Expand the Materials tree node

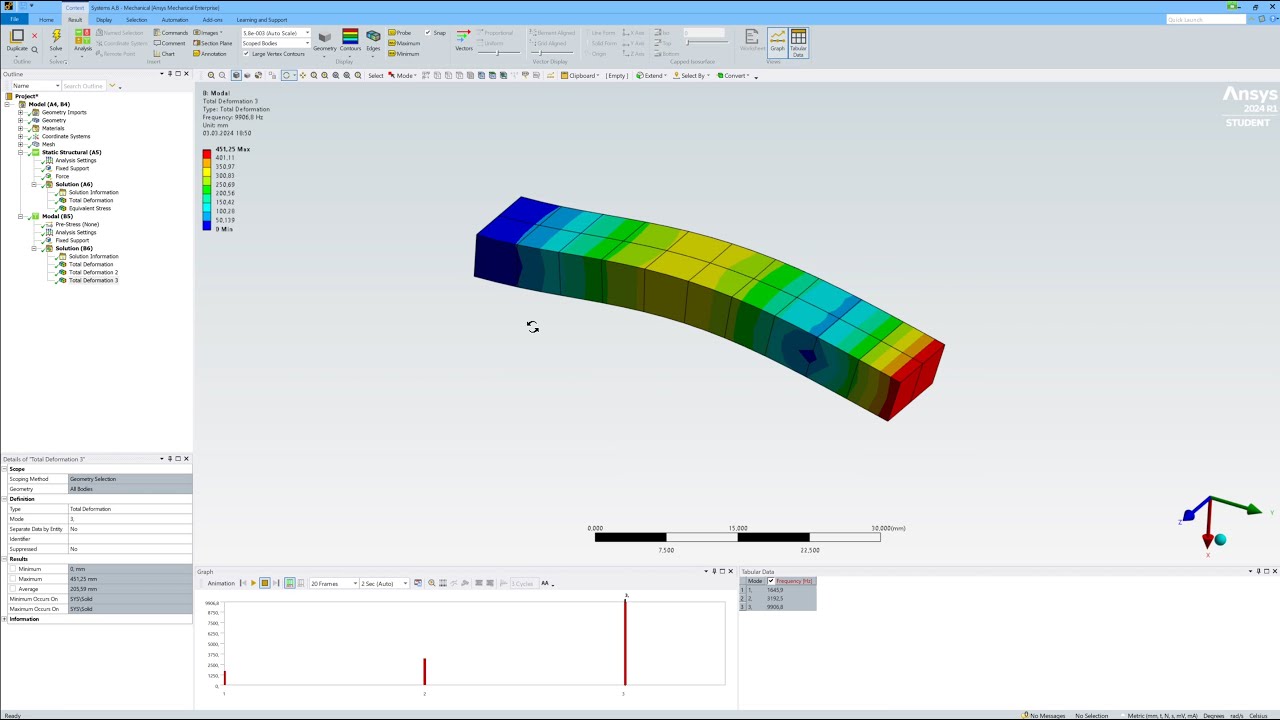[20, 128]
